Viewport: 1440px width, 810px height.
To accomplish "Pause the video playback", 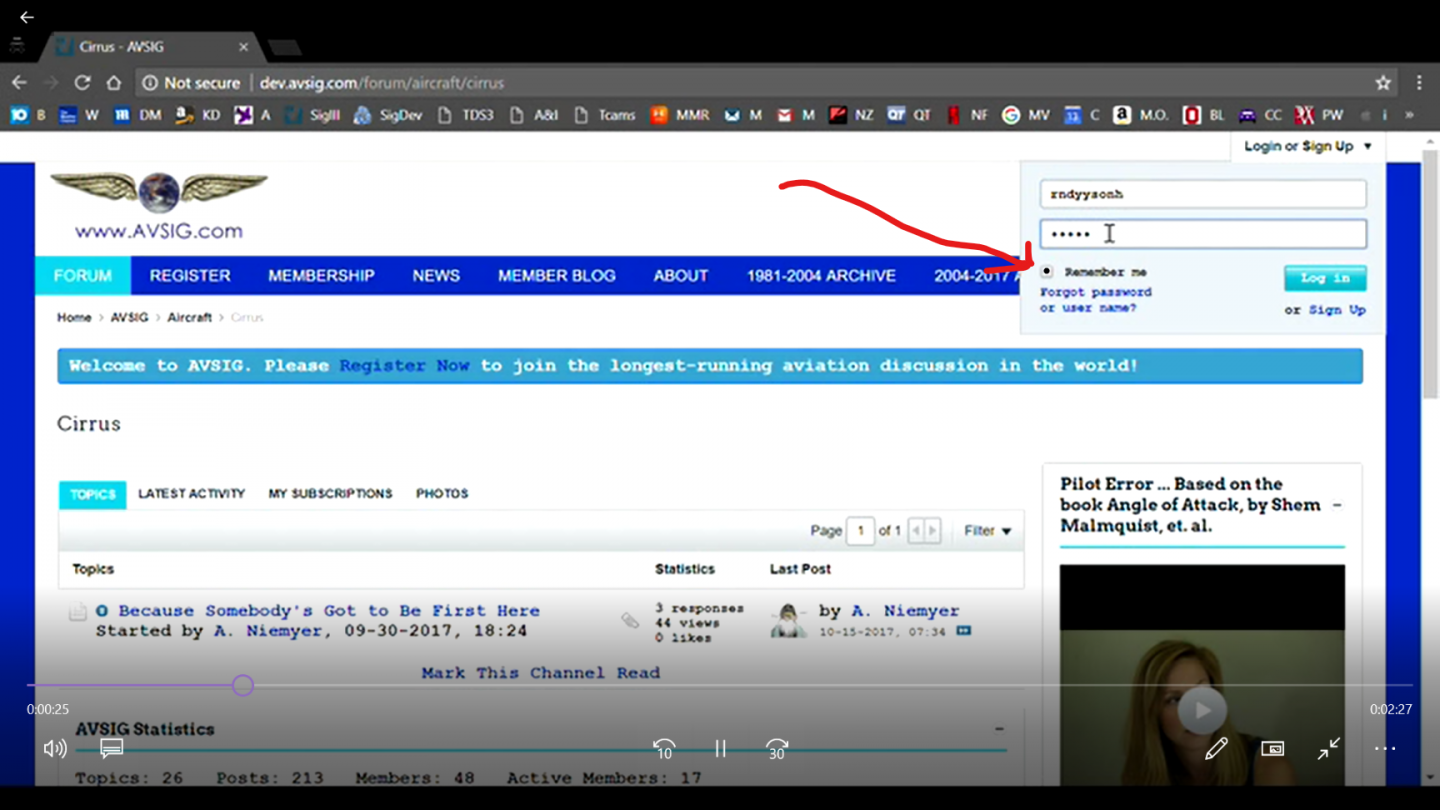I will click(x=720, y=748).
